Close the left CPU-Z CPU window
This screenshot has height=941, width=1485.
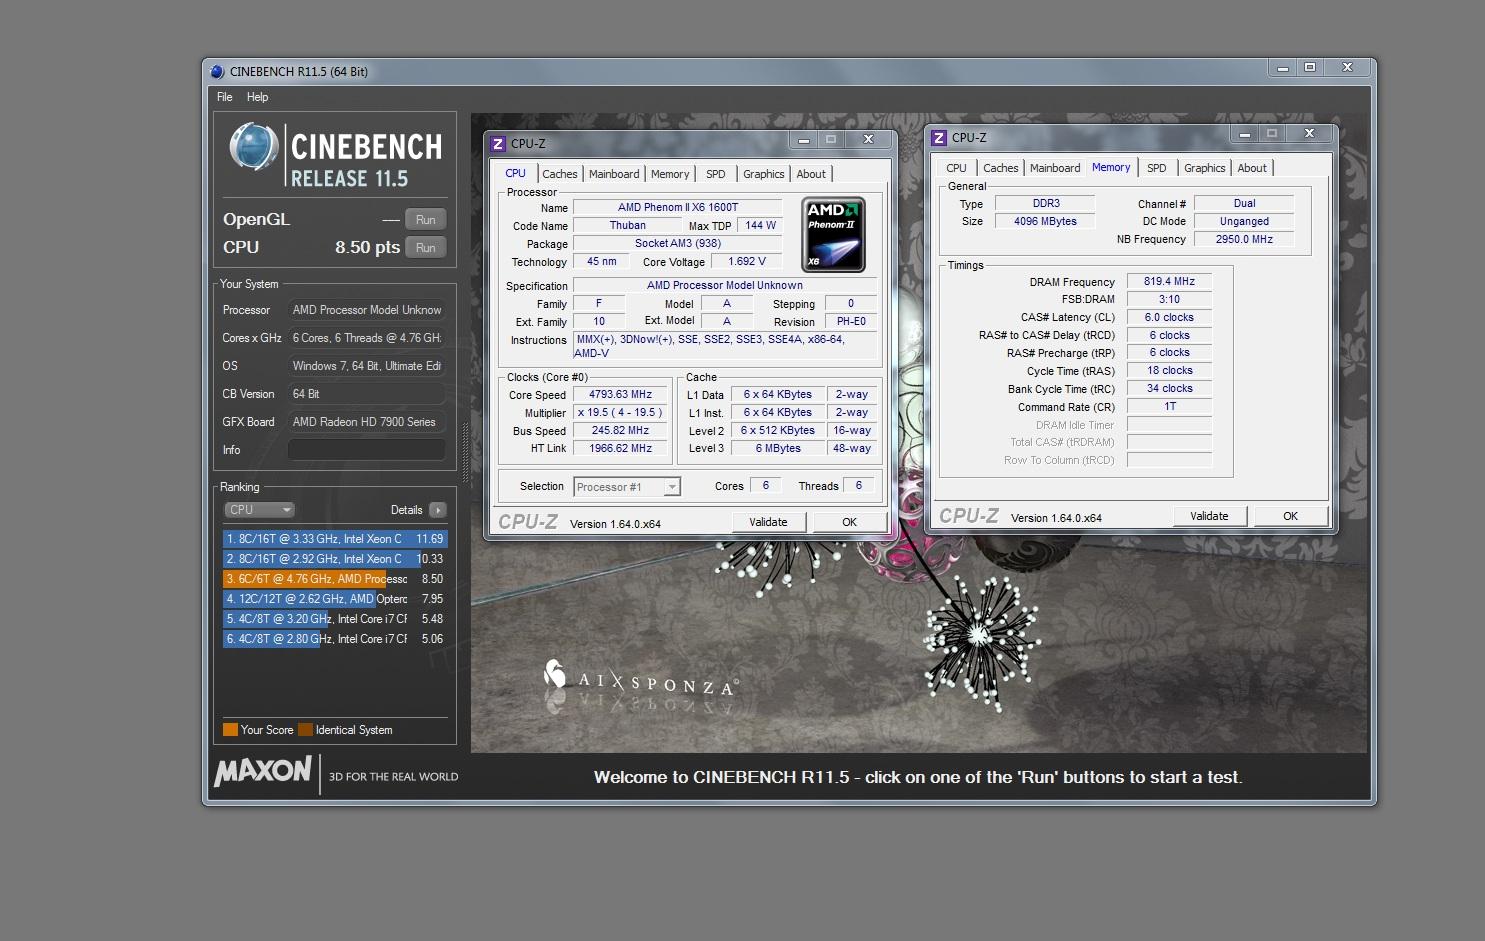868,139
